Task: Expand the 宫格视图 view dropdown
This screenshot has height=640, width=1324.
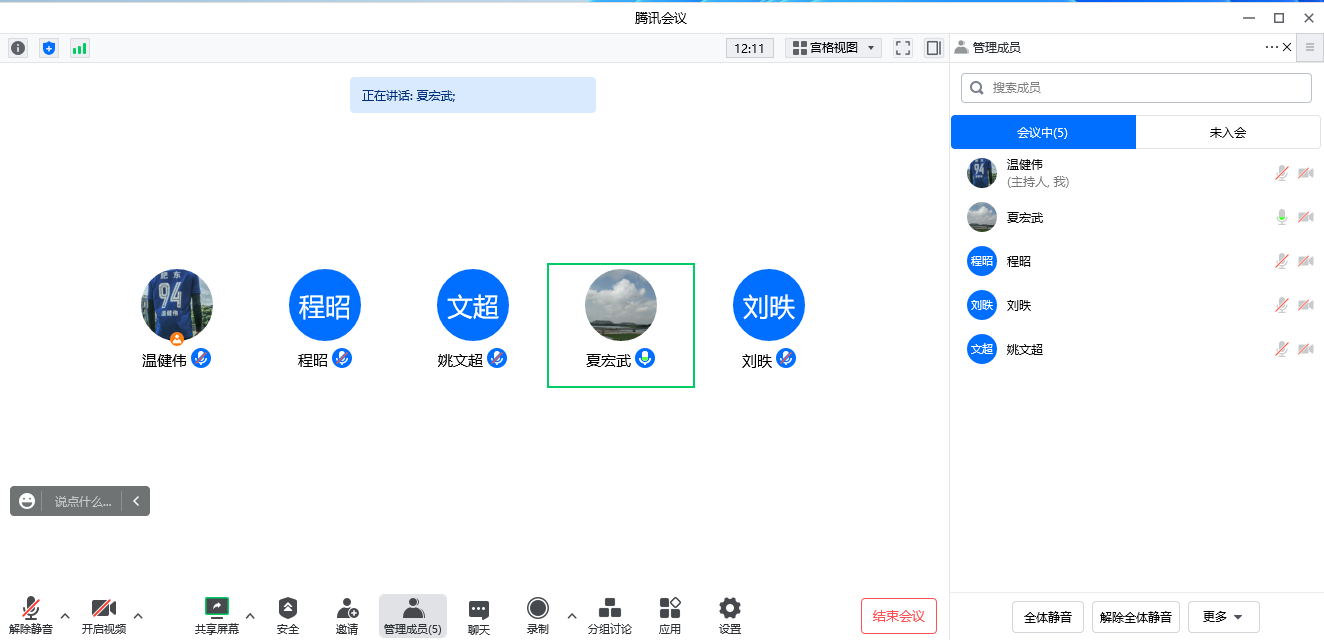Action: click(833, 48)
